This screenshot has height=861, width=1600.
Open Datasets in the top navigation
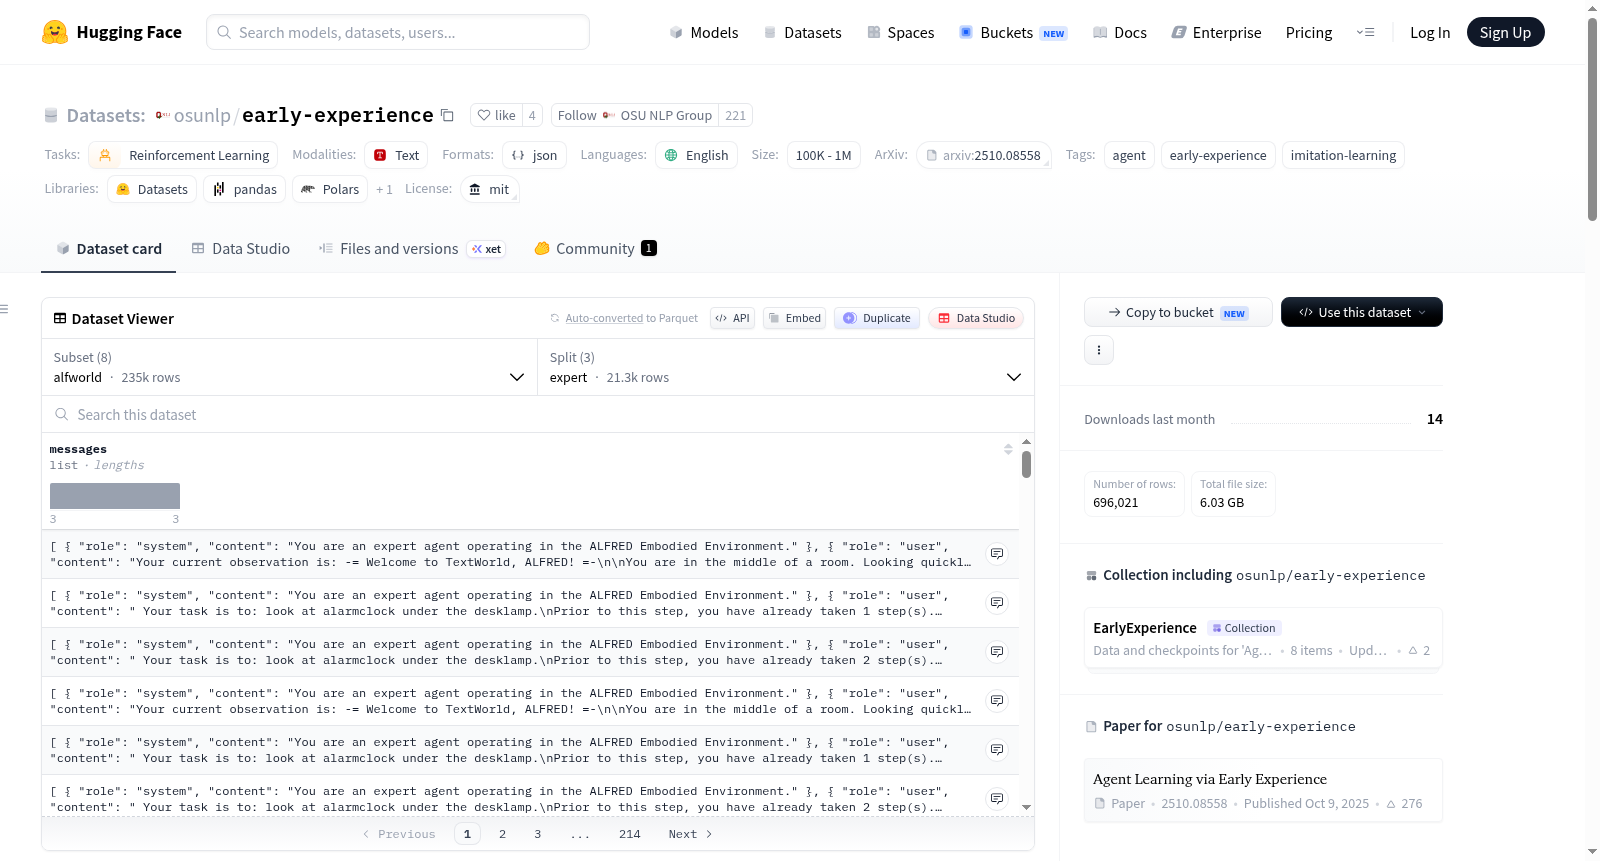[x=802, y=32]
